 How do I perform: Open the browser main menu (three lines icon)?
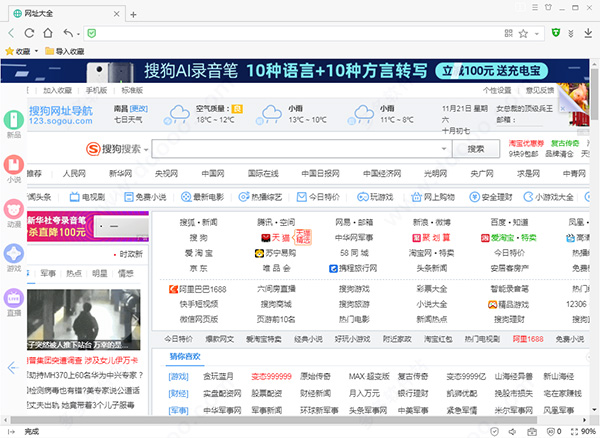(535, 7)
